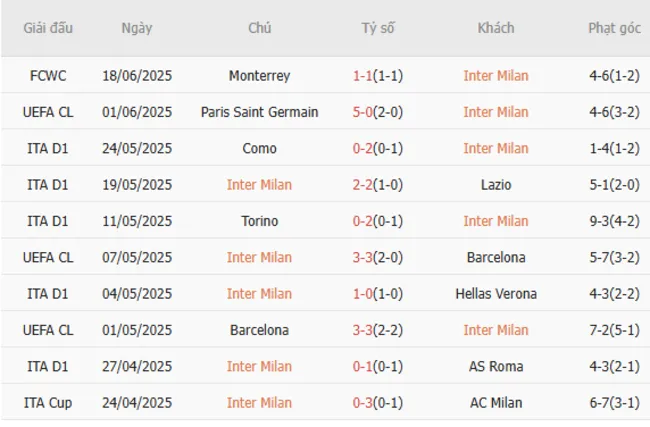The image size is (650, 427).
Task: Click the 'Ngày' date column header
Action: click(137, 28)
